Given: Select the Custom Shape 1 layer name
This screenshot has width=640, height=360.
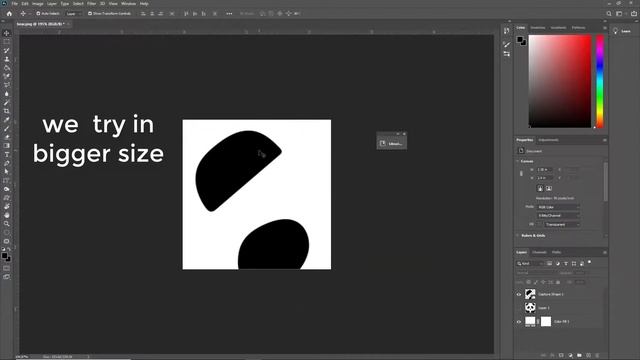Looking at the screenshot, I should [x=551, y=294].
